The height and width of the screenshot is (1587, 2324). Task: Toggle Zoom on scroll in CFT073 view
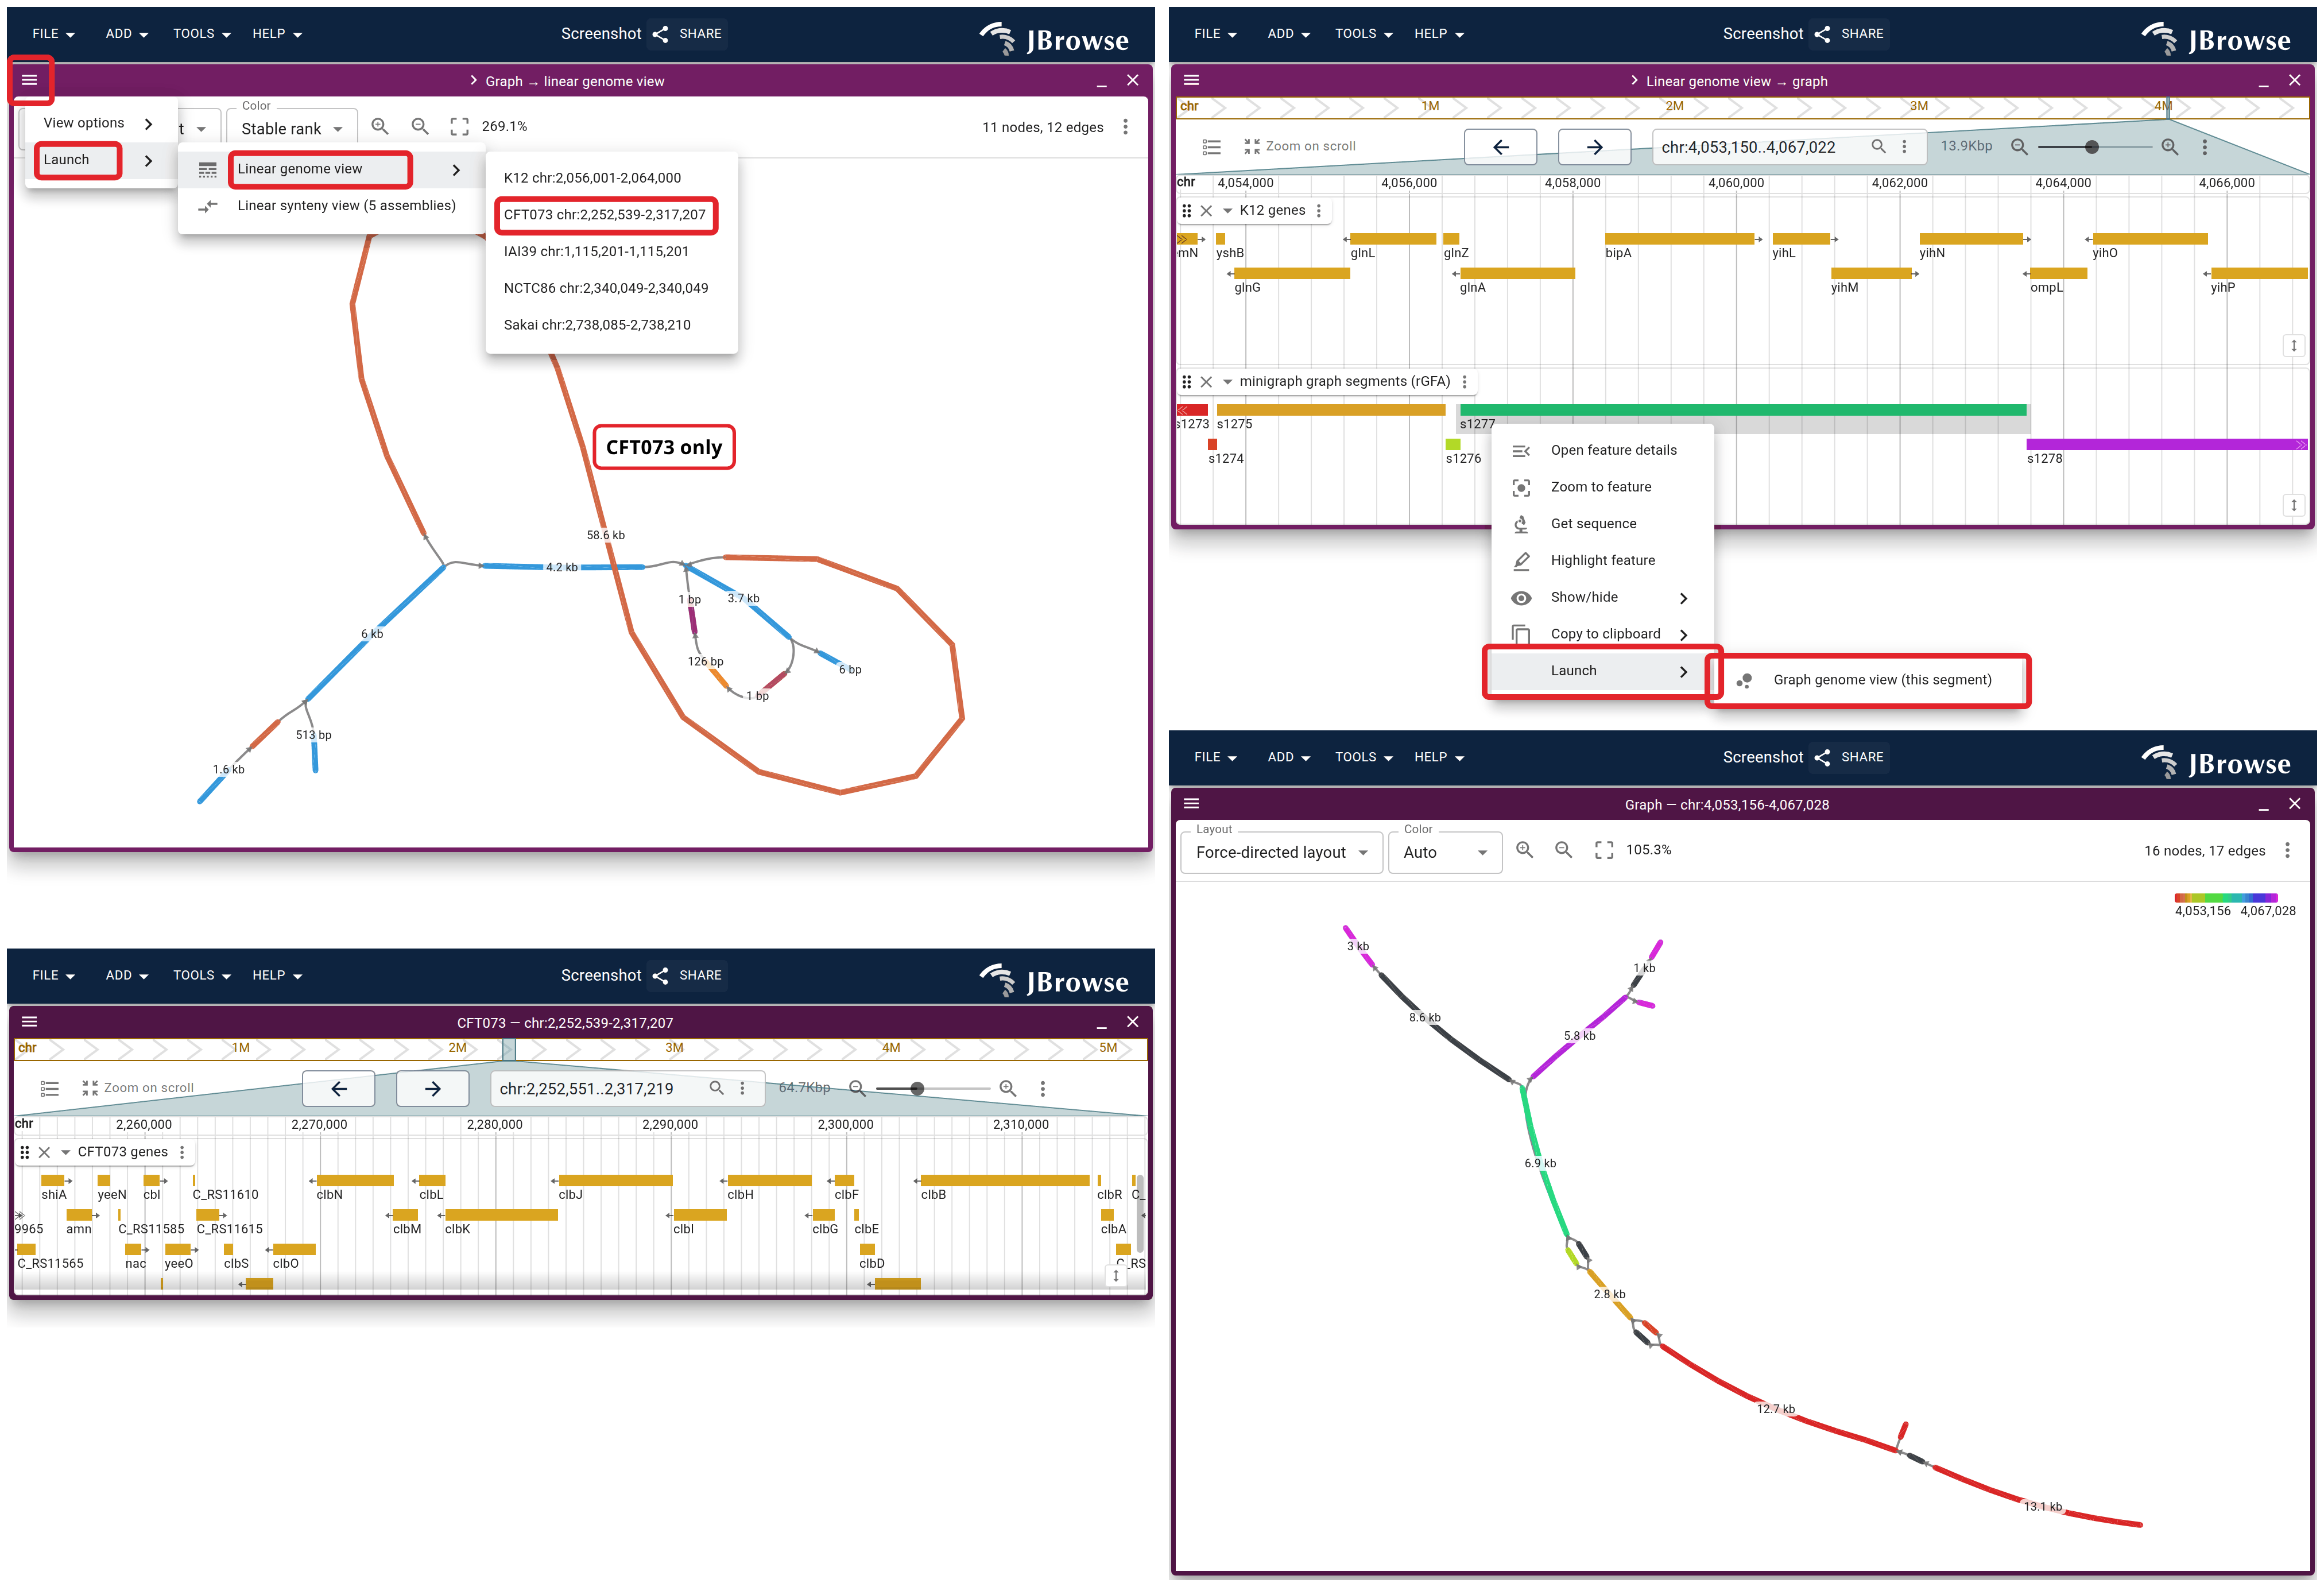pyautogui.click(x=137, y=1089)
